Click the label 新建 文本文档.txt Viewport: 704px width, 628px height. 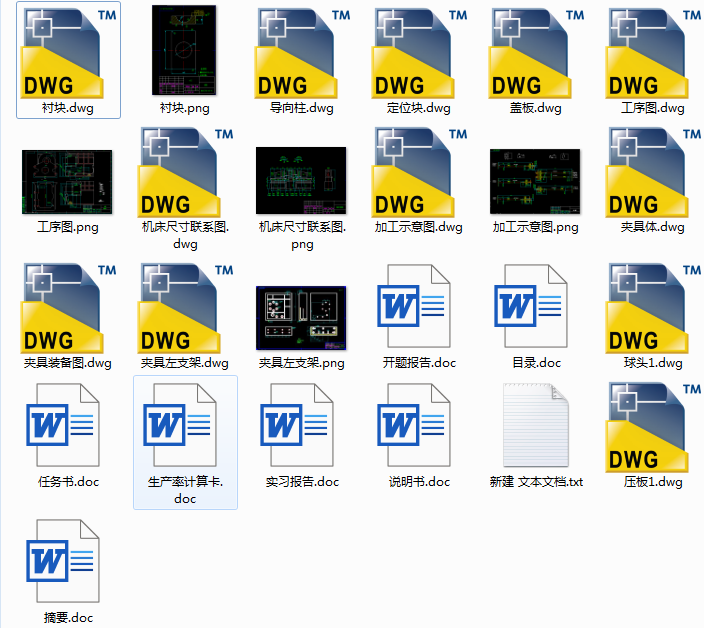536,482
